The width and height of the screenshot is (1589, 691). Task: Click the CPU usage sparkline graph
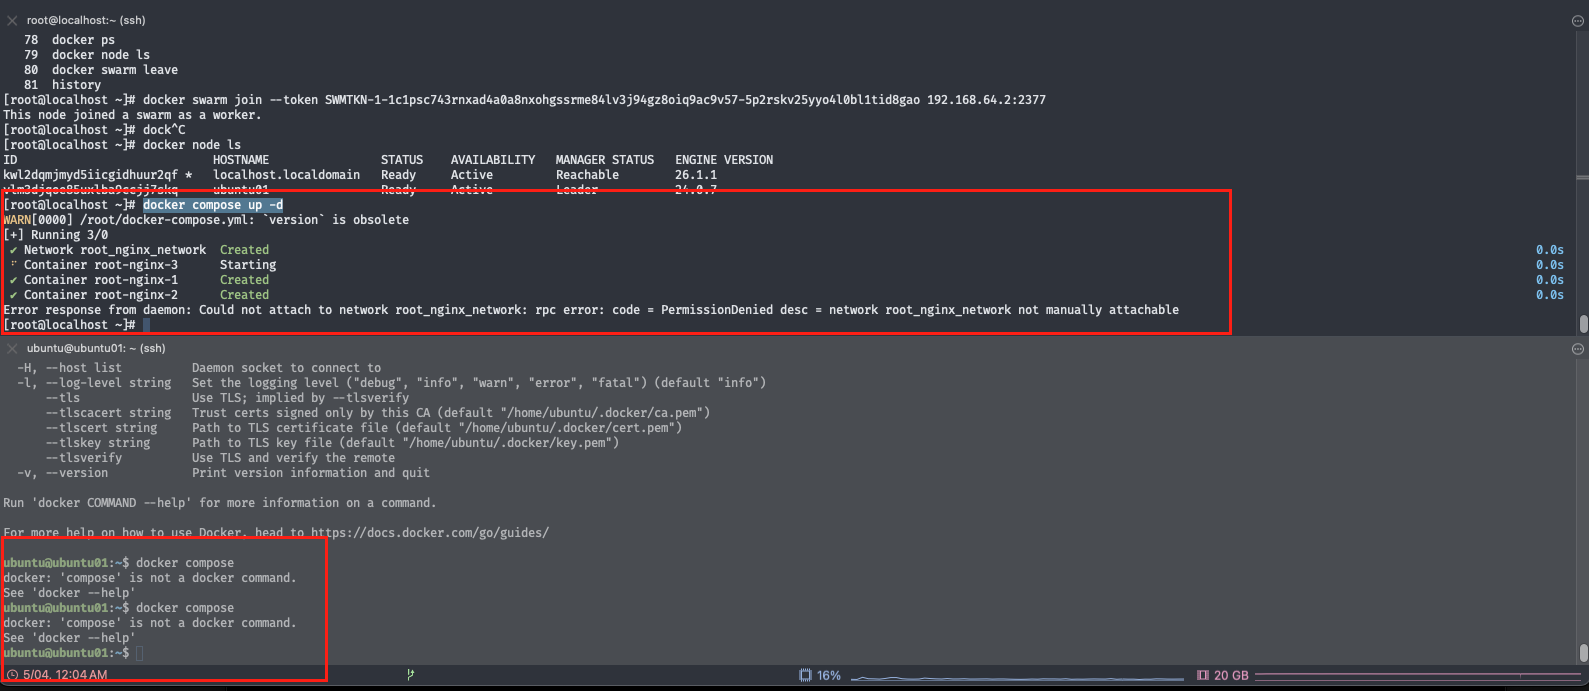pos(1015,677)
